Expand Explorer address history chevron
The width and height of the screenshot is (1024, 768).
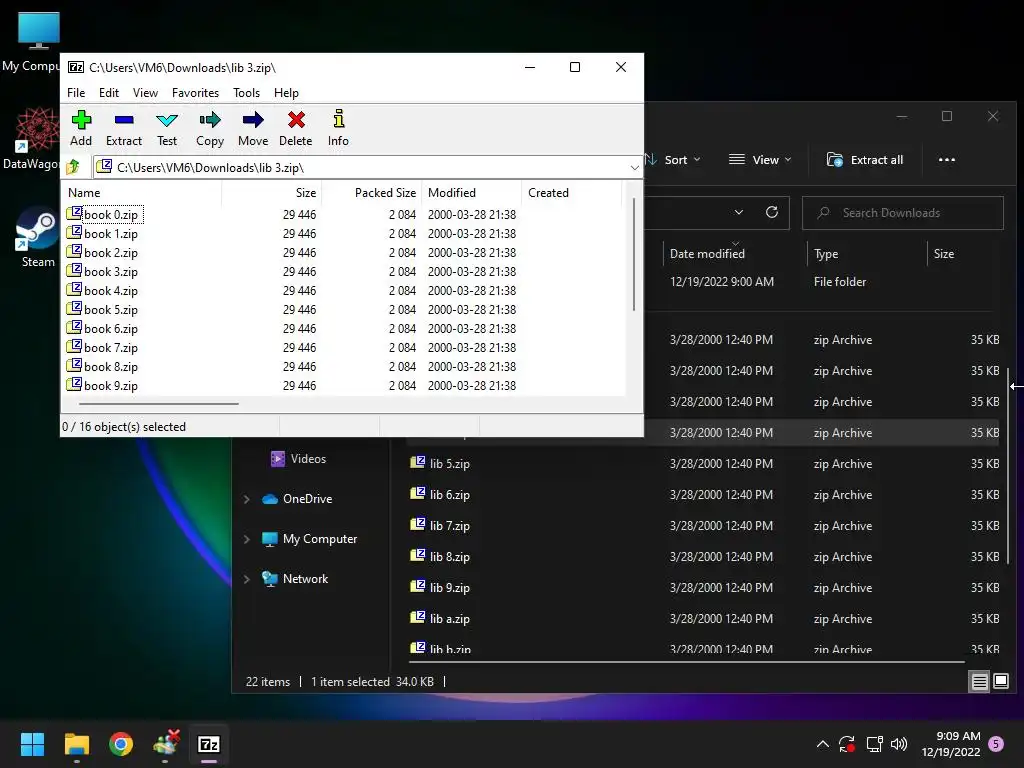pyautogui.click(x=739, y=212)
